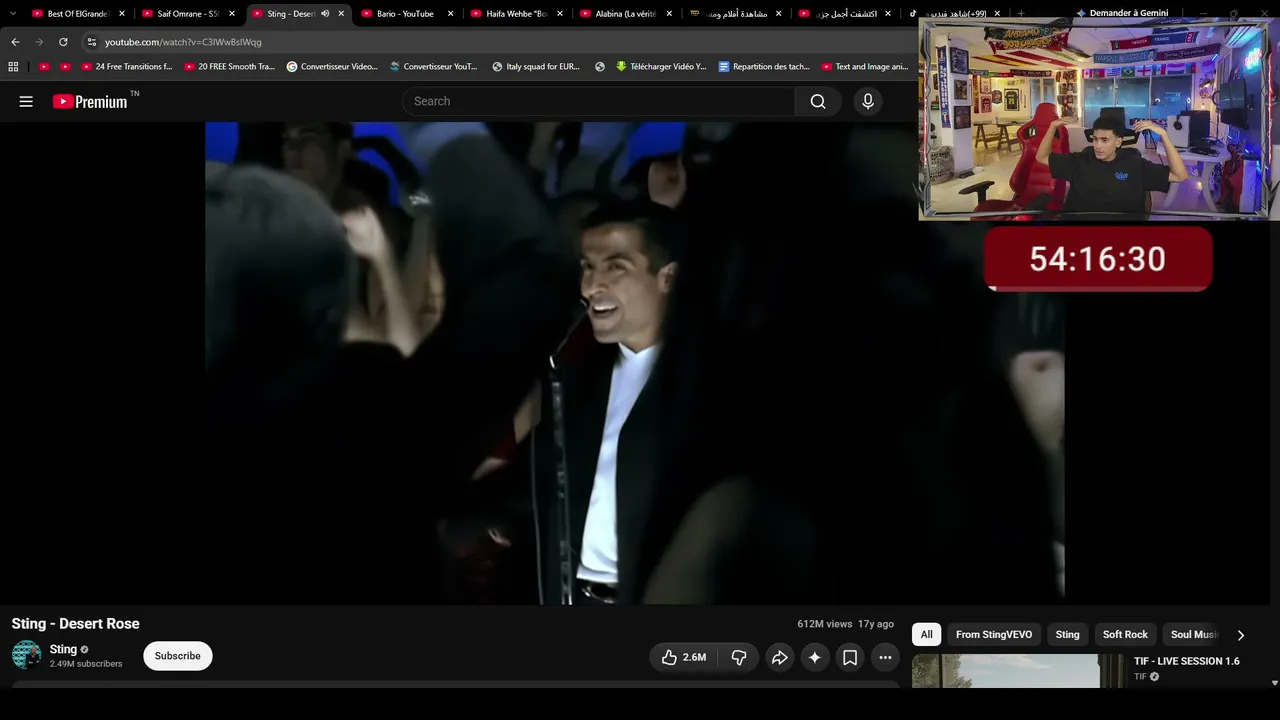Share the video via arrow icon
Viewport: 1280px width, 720px height.
[779, 657]
